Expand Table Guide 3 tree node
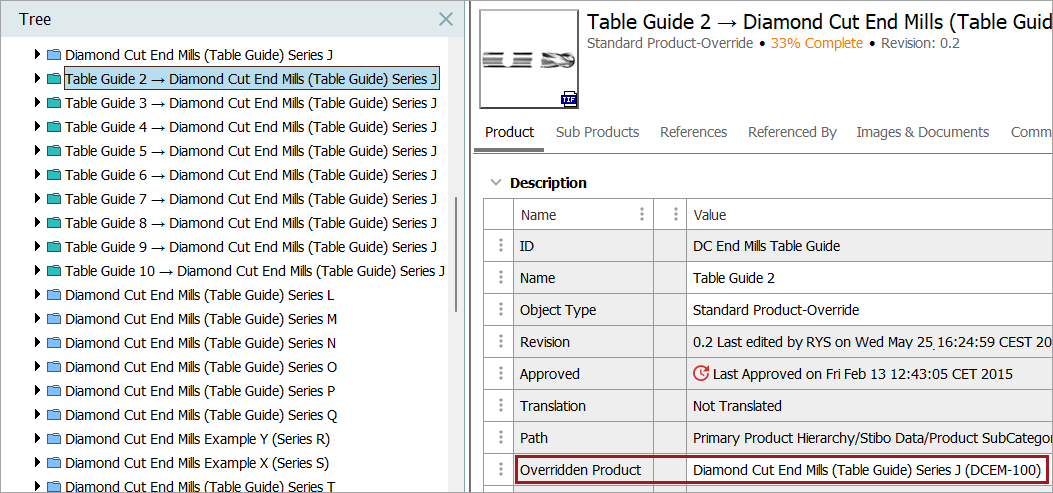 pyautogui.click(x=38, y=103)
